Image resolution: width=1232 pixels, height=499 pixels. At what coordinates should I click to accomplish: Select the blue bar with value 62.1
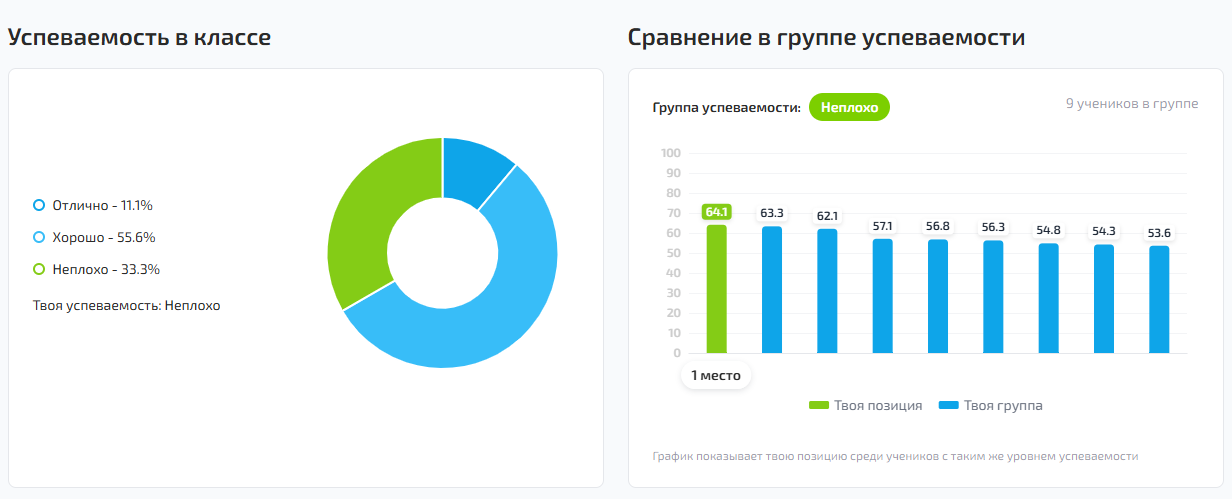[827, 292]
